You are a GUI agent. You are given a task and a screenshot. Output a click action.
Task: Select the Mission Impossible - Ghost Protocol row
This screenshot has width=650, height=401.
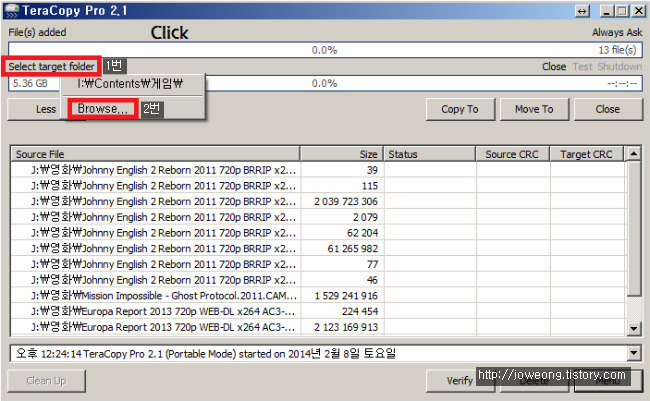pyautogui.click(x=318, y=296)
